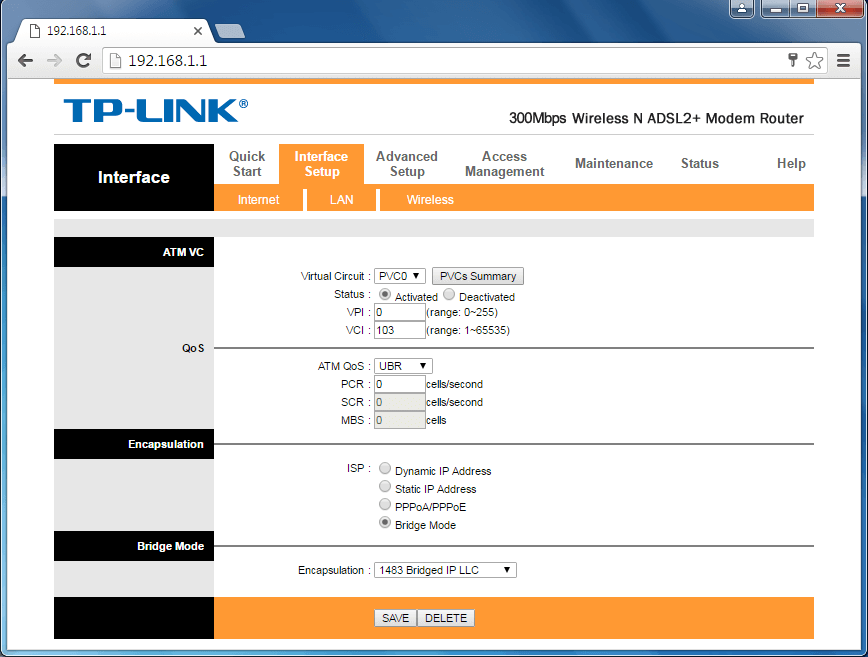
Task: Select the Deactivated status radio button
Action: (x=449, y=294)
